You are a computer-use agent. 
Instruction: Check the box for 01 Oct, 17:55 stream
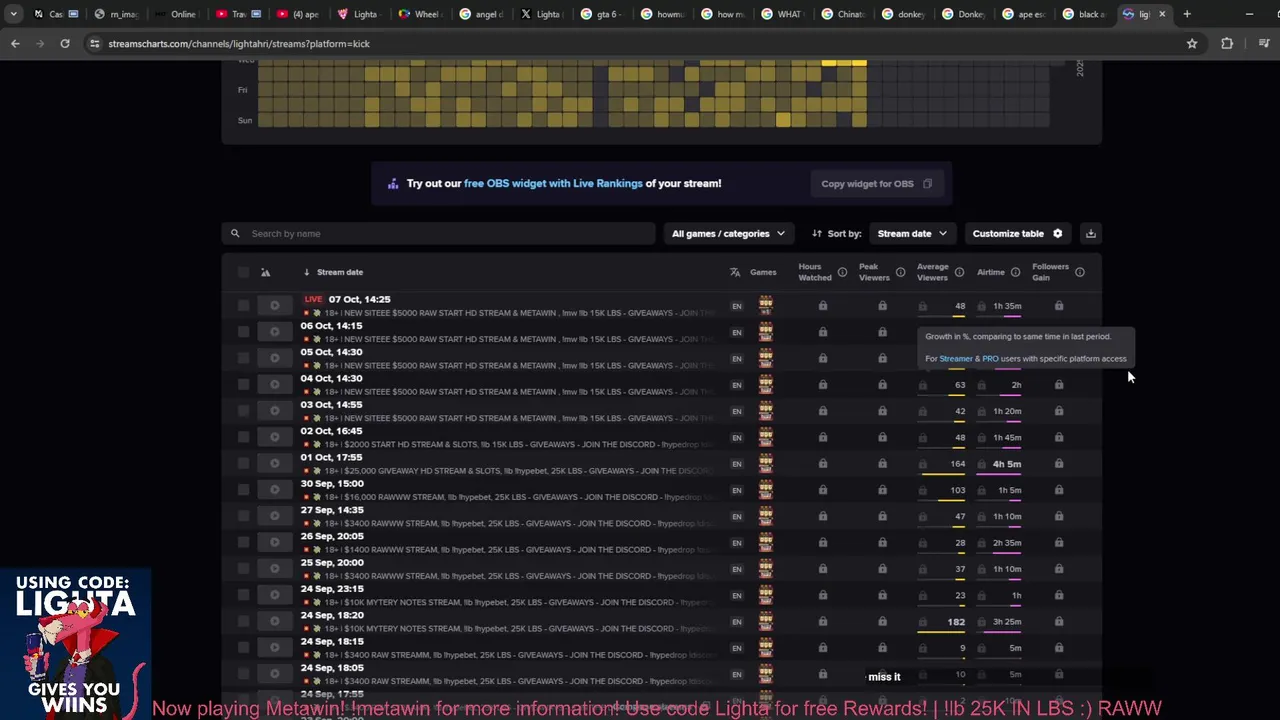[x=243, y=463]
